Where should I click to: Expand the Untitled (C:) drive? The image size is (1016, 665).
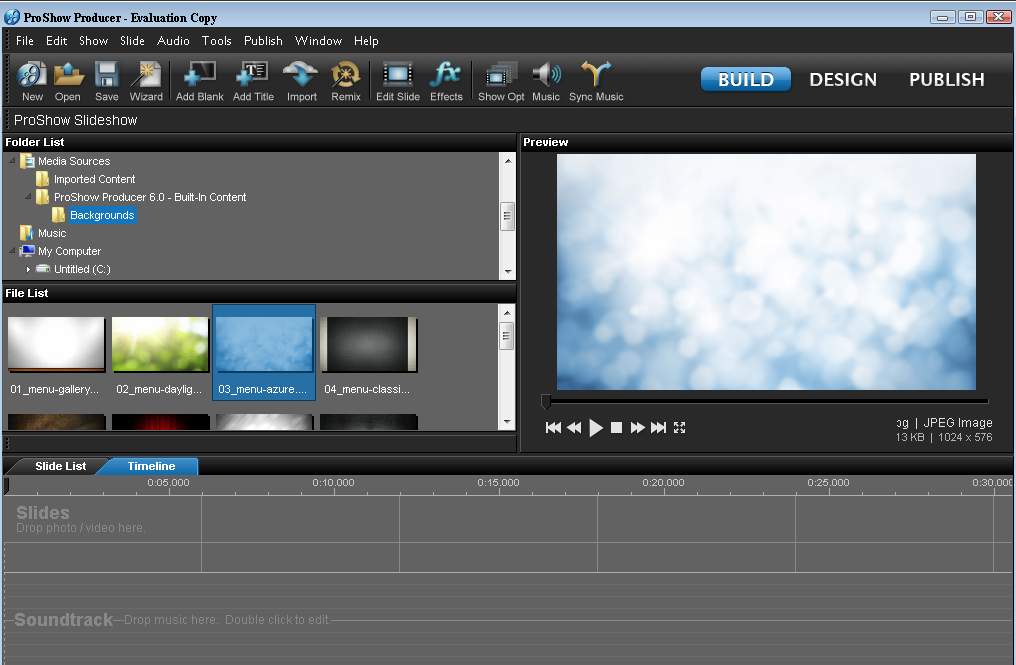(x=29, y=269)
